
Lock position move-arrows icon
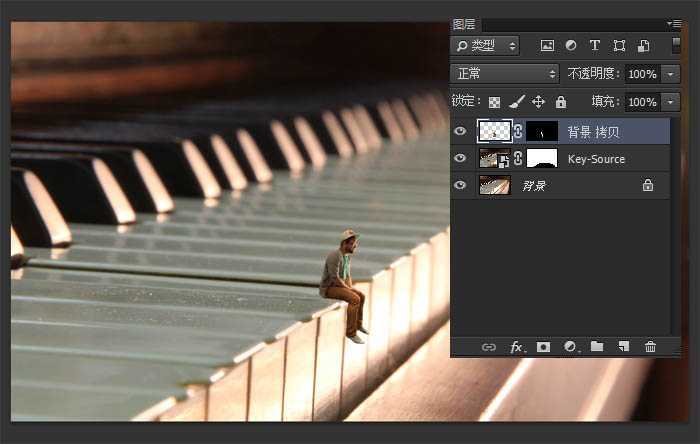click(538, 102)
